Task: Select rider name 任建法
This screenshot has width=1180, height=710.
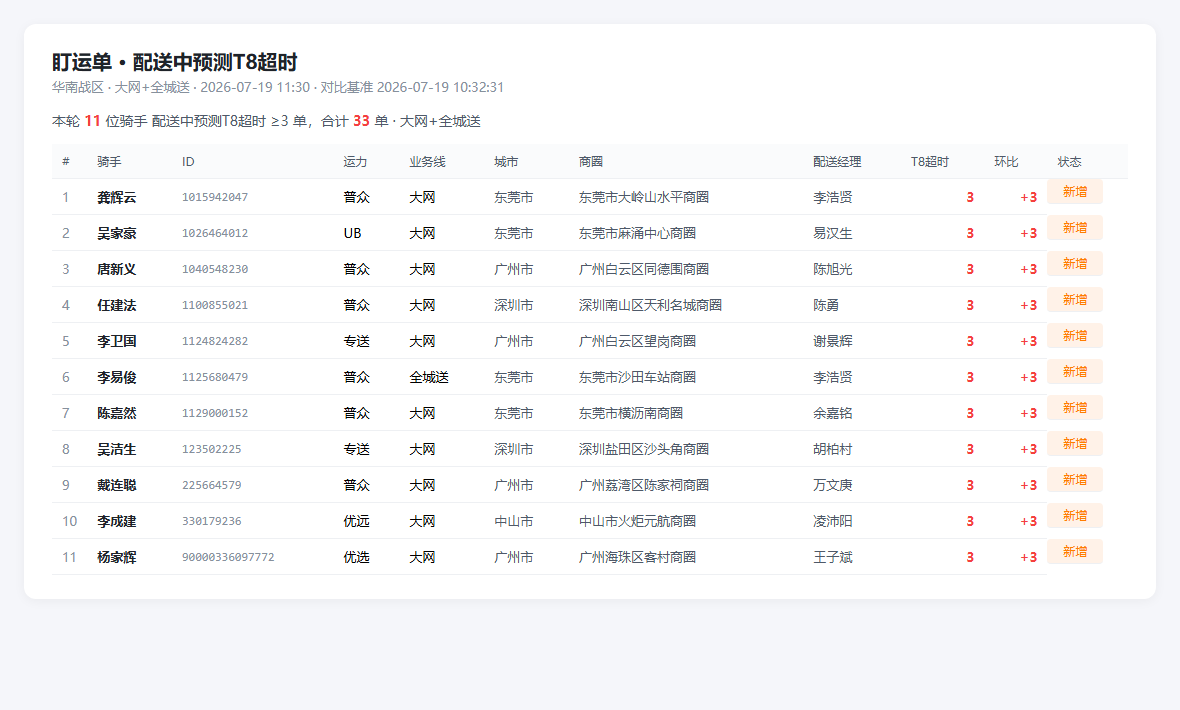Action: pos(117,306)
